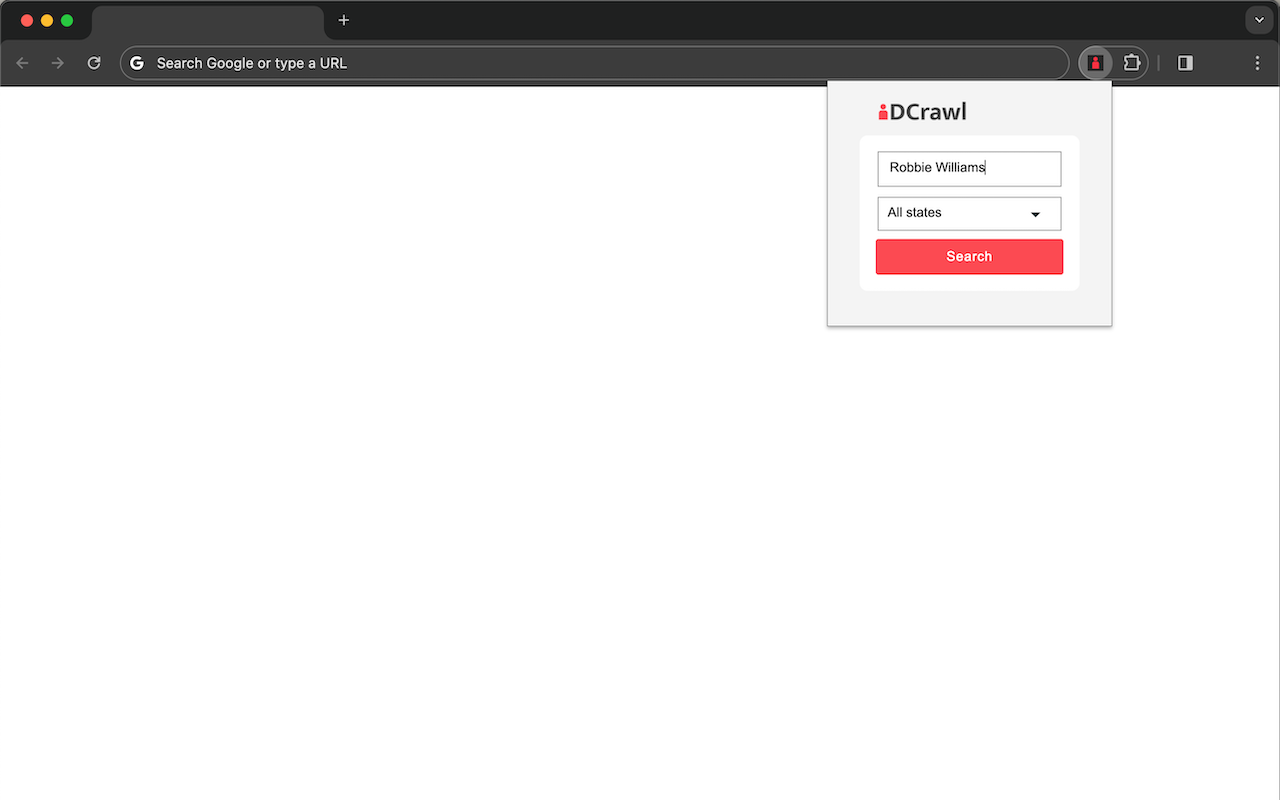Open the Extensions puzzle piece menu
This screenshot has width=1280, height=800.
click(x=1131, y=63)
